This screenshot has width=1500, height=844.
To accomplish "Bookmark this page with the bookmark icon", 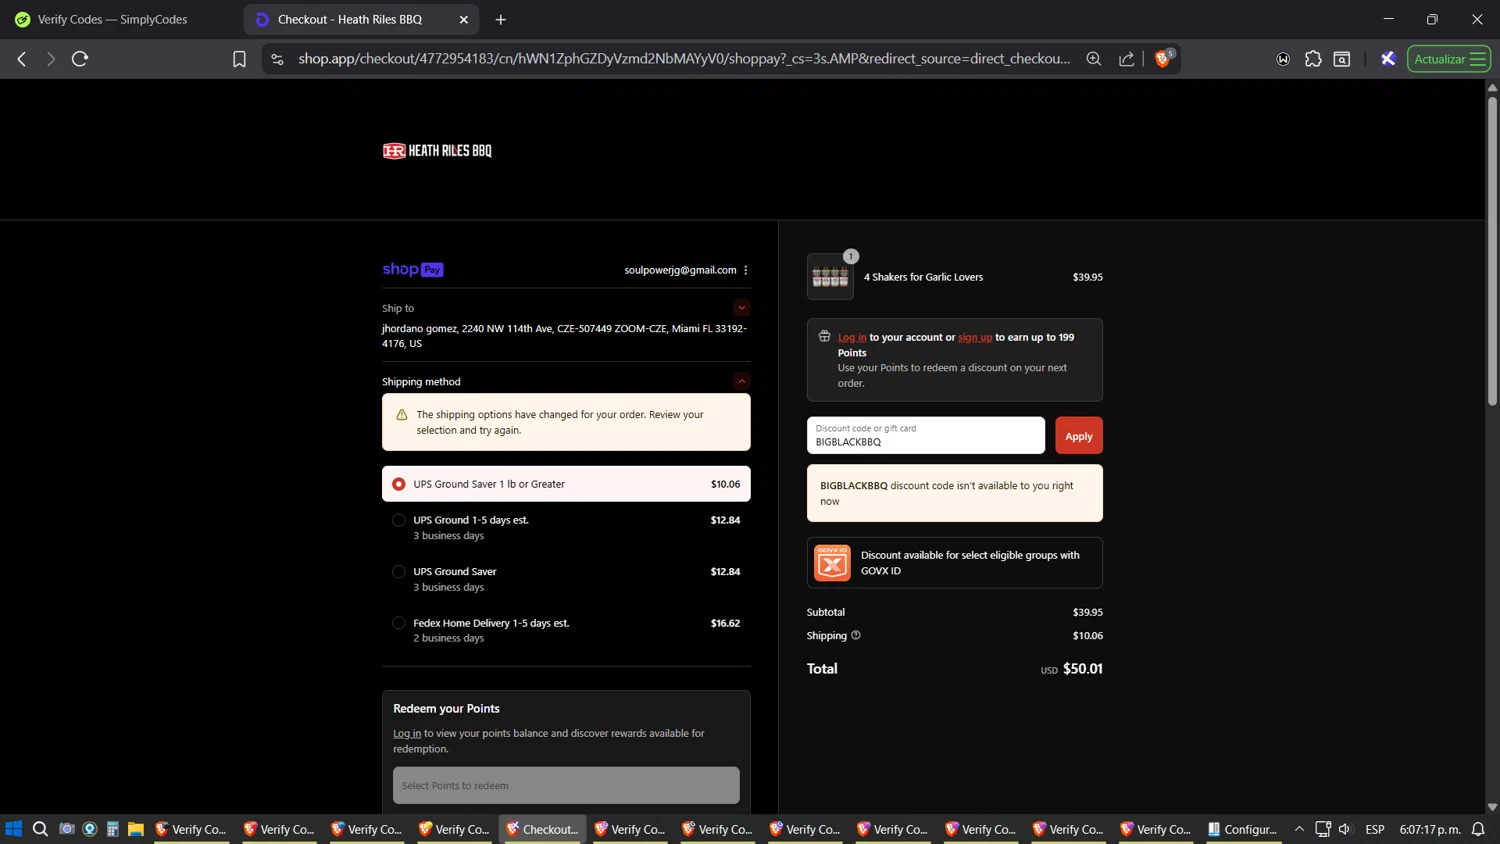I will click(x=239, y=59).
